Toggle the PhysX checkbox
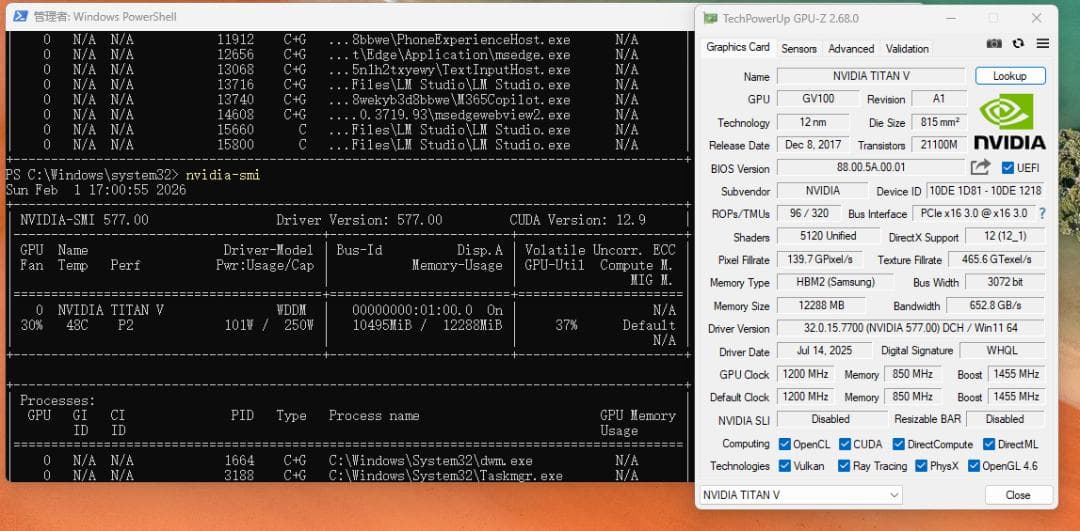The width and height of the screenshot is (1080, 531). pos(921,466)
